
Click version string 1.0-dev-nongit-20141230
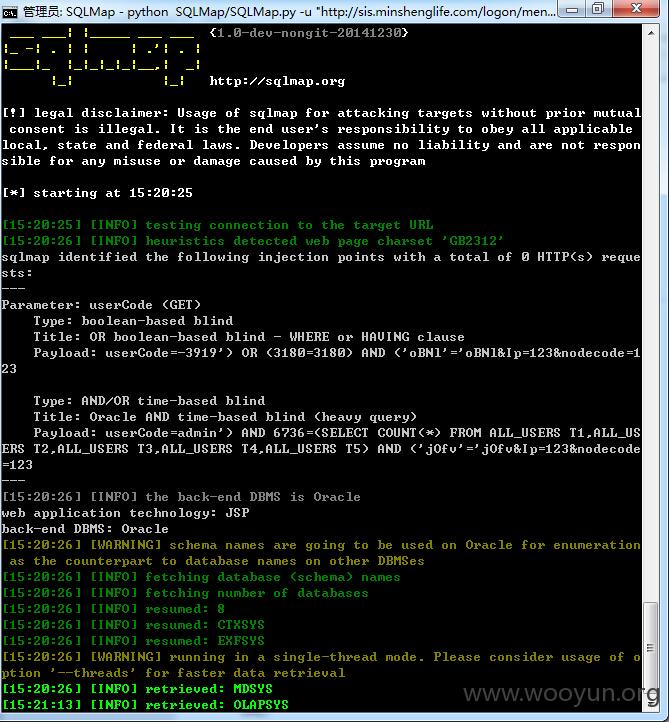pos(309,33)
